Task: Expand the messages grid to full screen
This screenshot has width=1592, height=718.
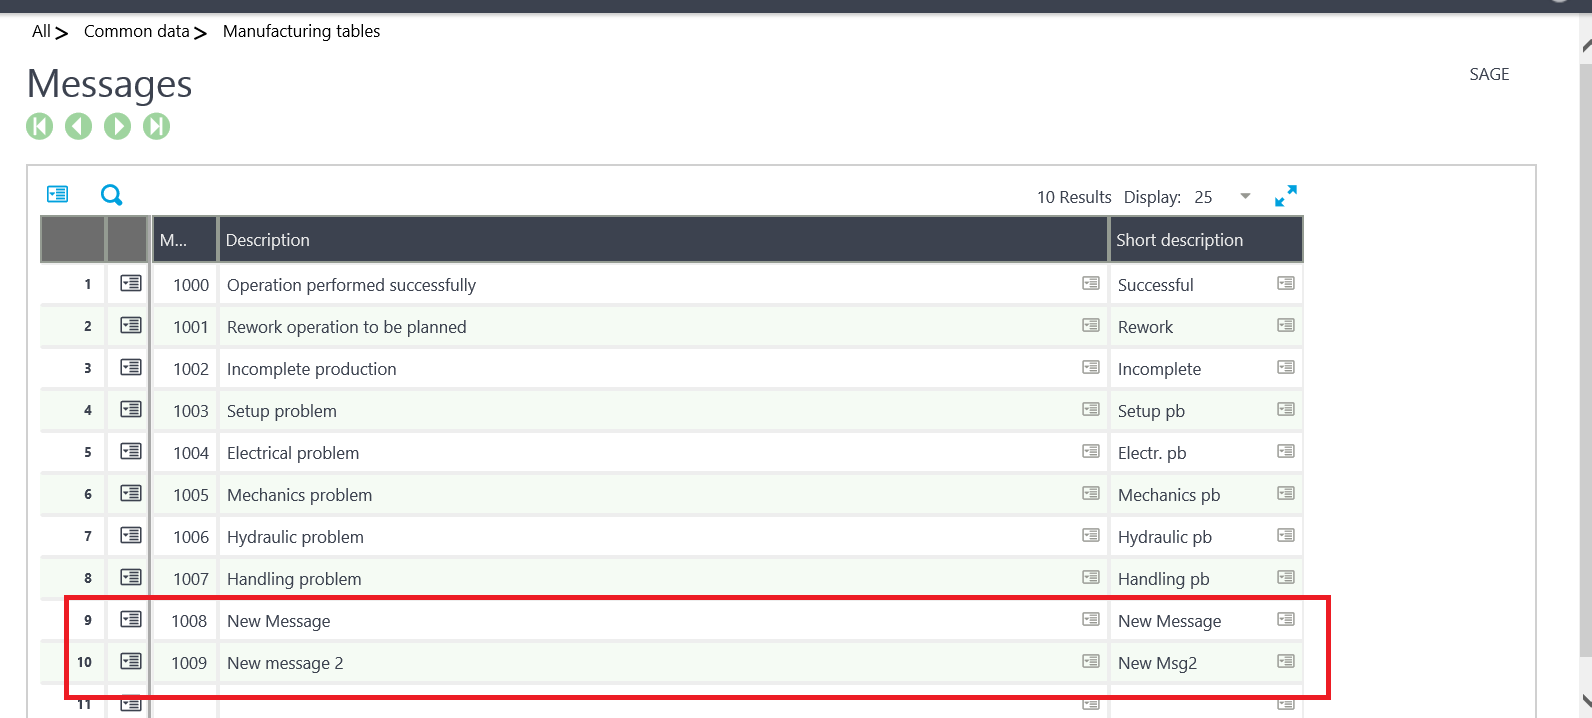Action: tap(1285, 196)
